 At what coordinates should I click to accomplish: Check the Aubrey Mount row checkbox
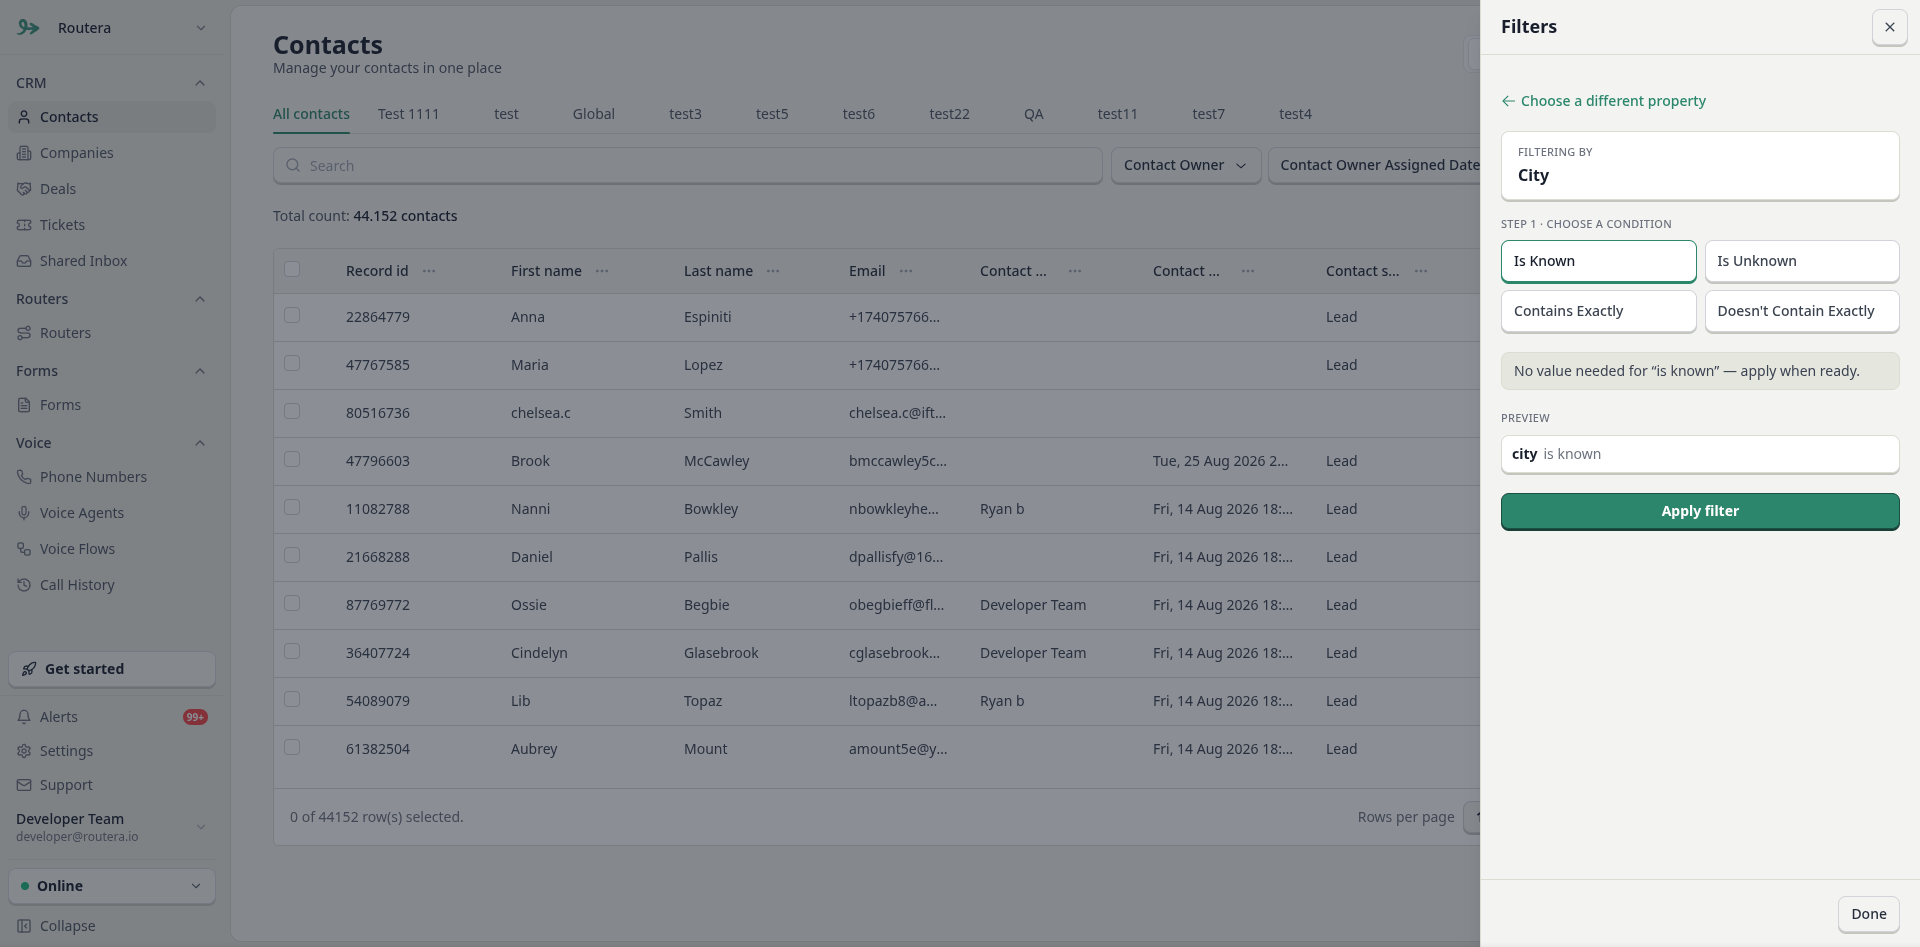click(292, 747)
